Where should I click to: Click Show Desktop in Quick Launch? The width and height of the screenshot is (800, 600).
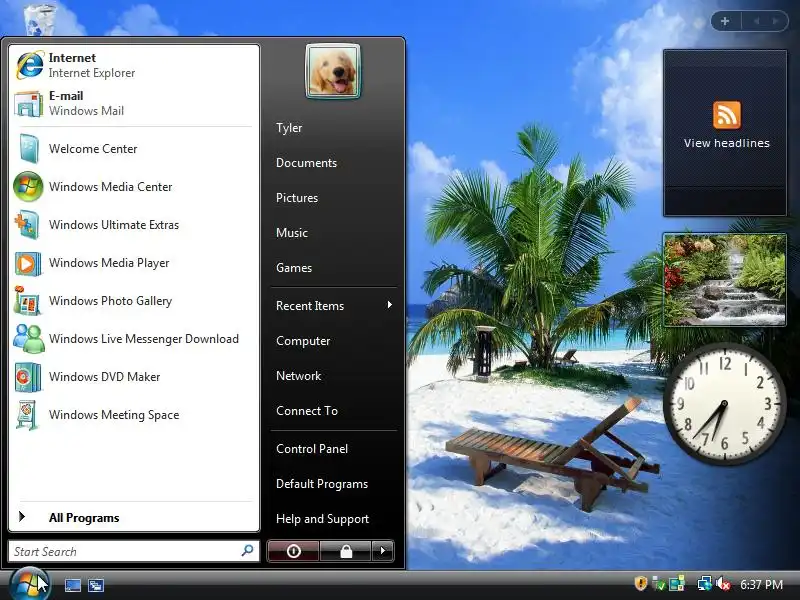point(72,585)
